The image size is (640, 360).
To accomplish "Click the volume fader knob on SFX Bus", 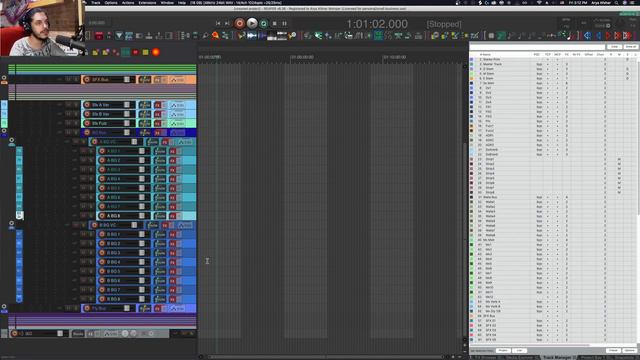I will [127, 80].
